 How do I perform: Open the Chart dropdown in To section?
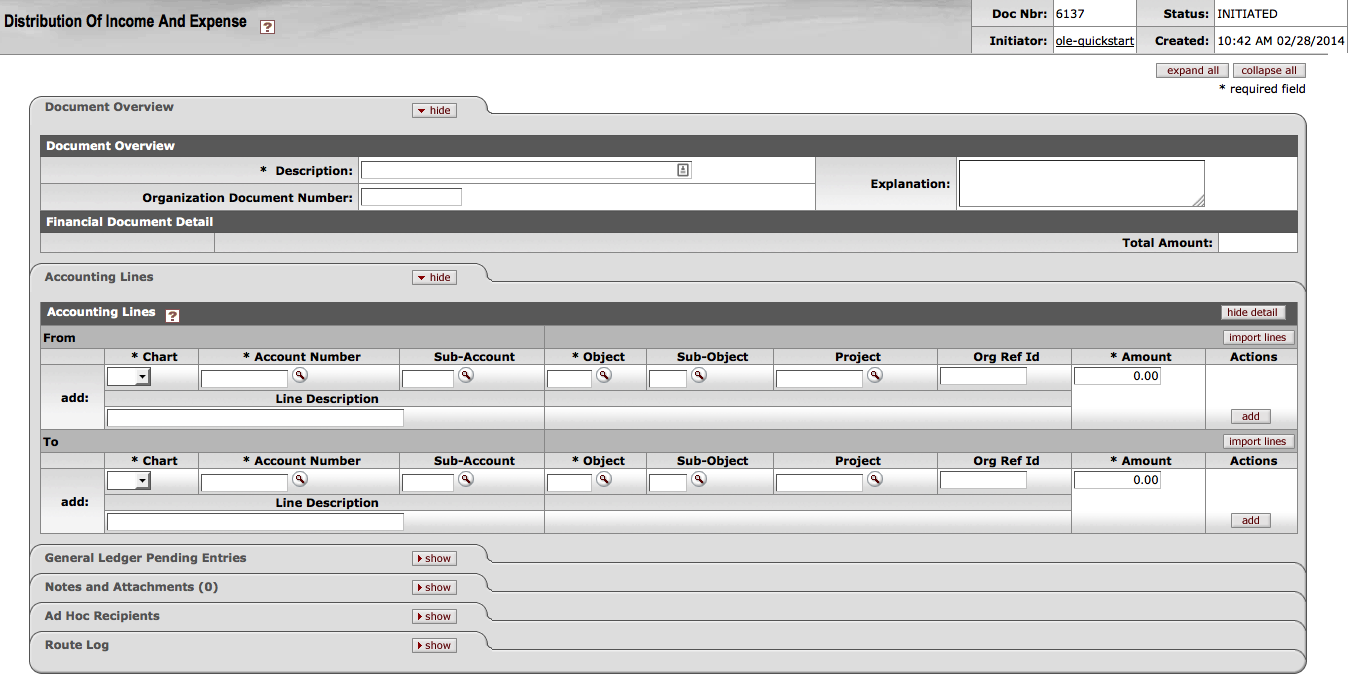128,481
